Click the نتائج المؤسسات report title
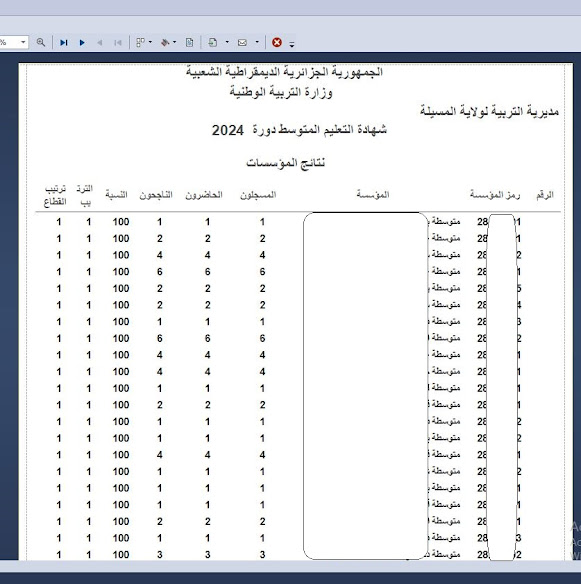Image resolution: width=581 pixels, height=584 pixels. [286, 163]
